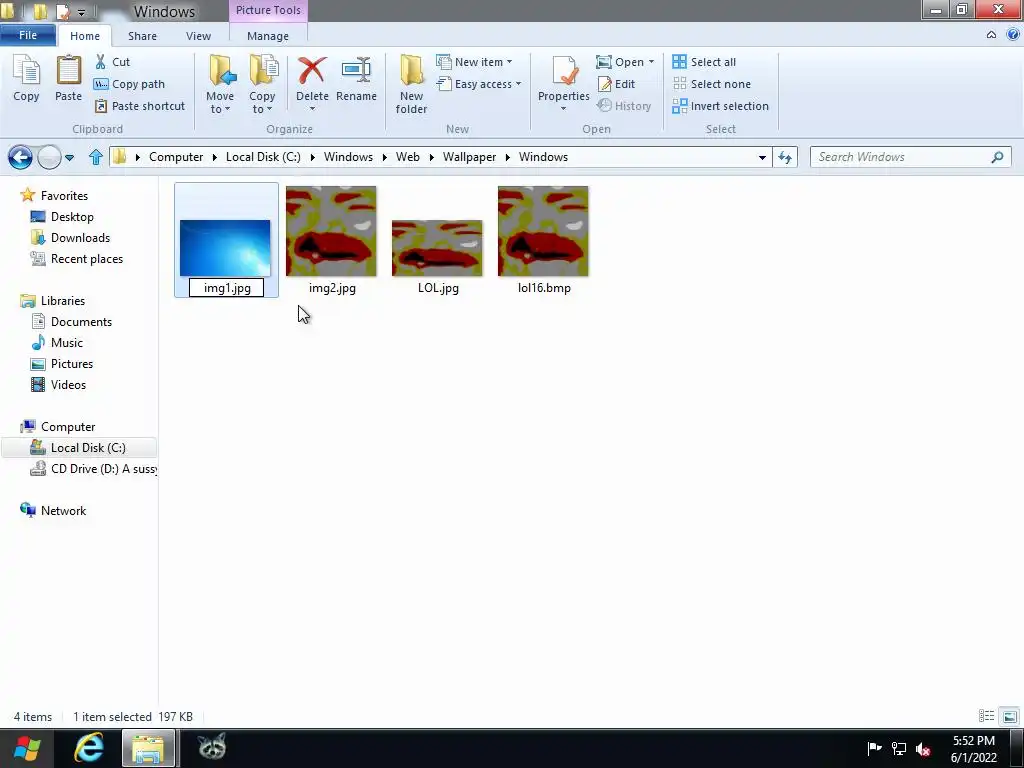Open the Videos library

point(59,385)
